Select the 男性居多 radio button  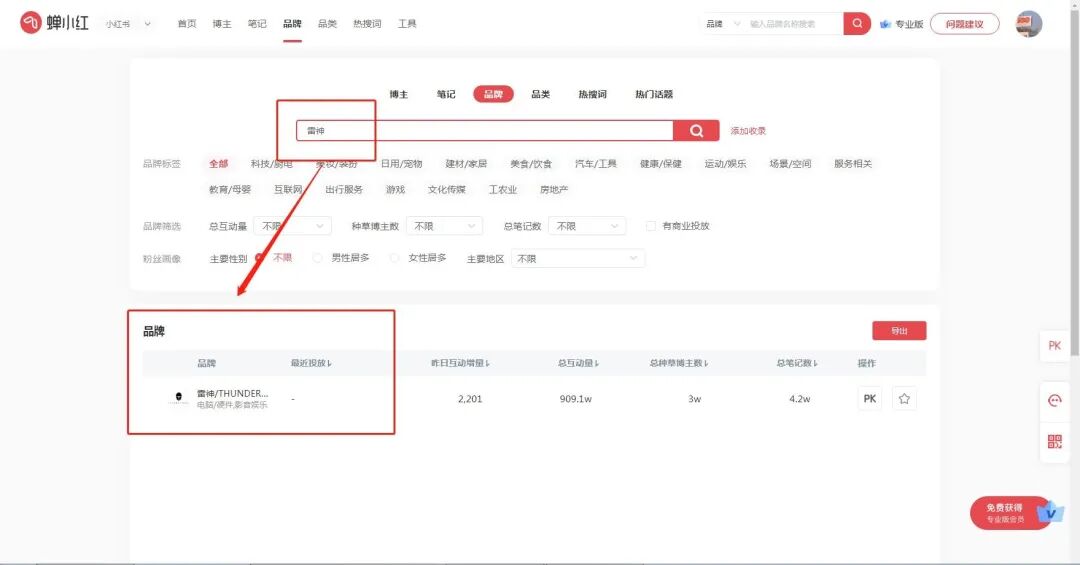[318, 258]
